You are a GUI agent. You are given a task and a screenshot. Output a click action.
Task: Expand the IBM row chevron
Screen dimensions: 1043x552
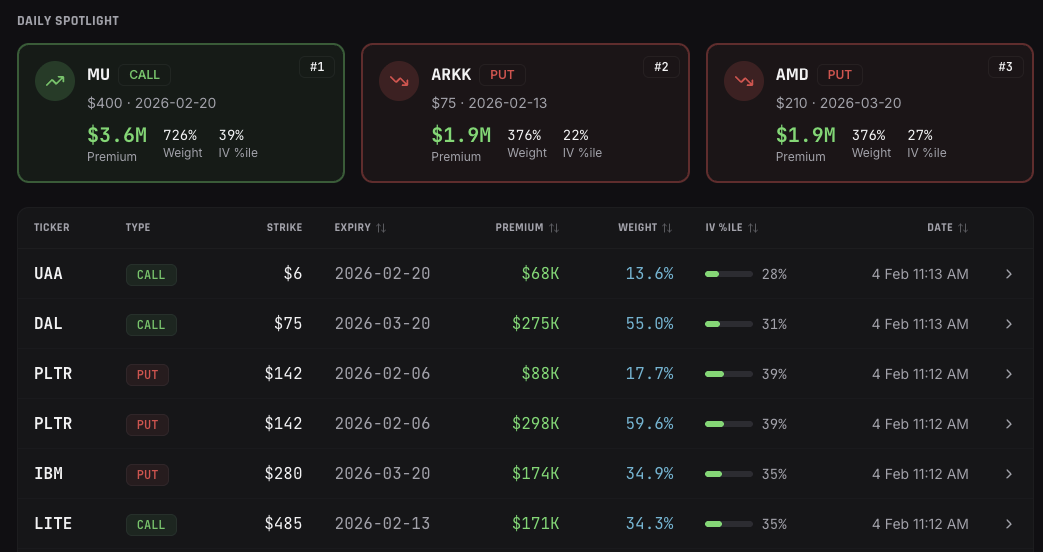point(1008,474)
